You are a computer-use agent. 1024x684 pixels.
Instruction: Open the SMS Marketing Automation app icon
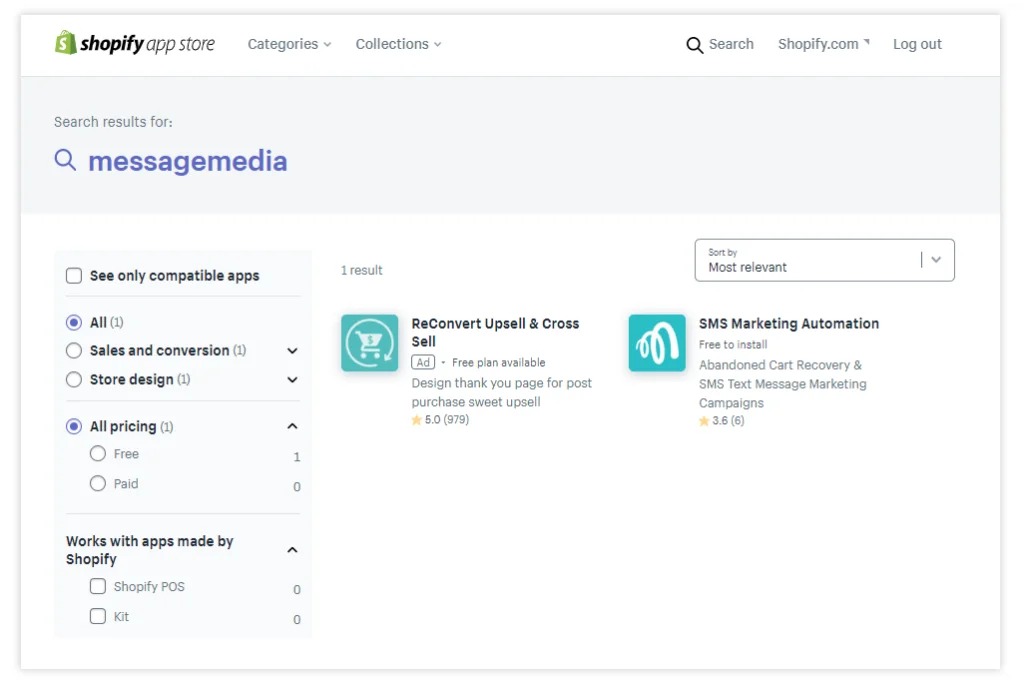[657, 343]
